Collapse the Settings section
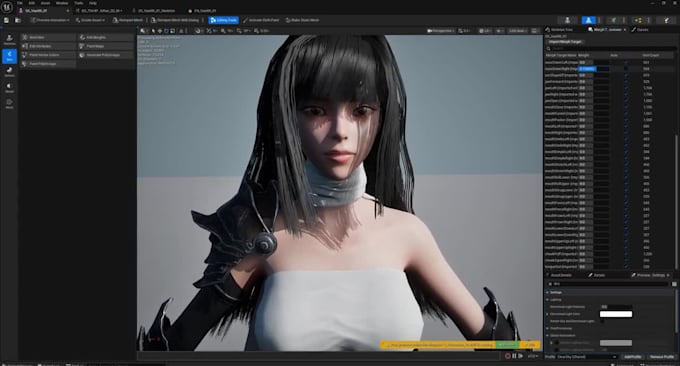680x366 pixels. 548,292
